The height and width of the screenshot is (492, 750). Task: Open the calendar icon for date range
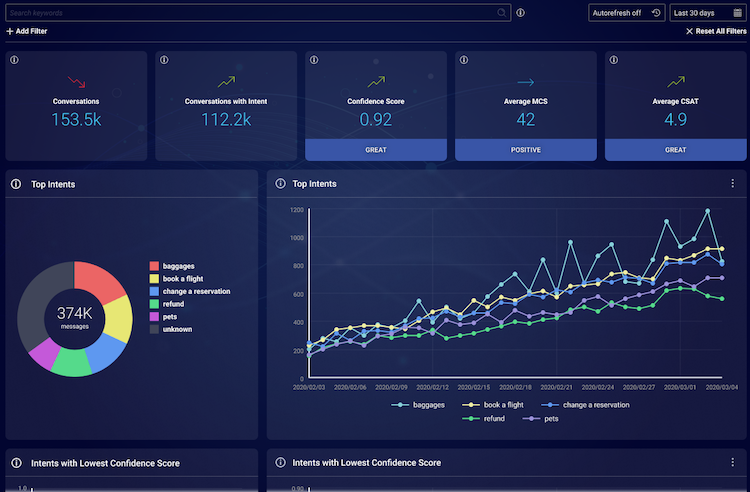coord(738,13)
